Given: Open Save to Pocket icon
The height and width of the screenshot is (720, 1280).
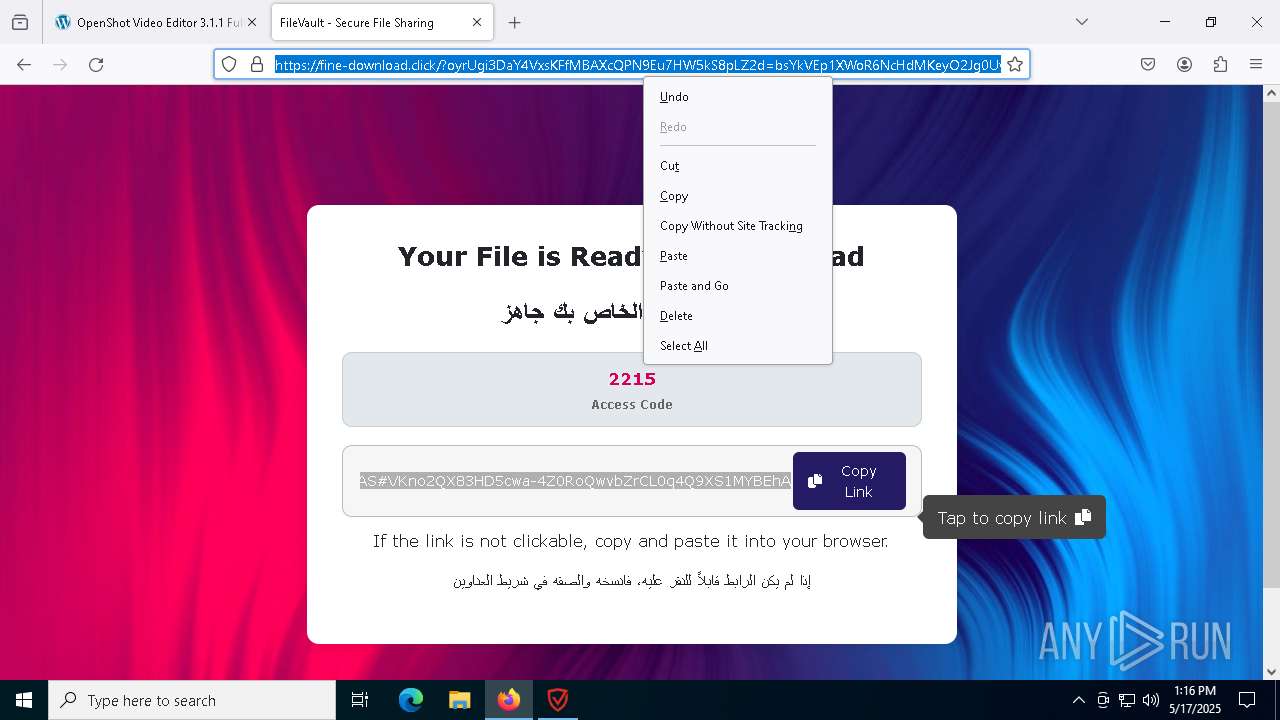Looking at the screenshot, I should (x=1148, y=64).
